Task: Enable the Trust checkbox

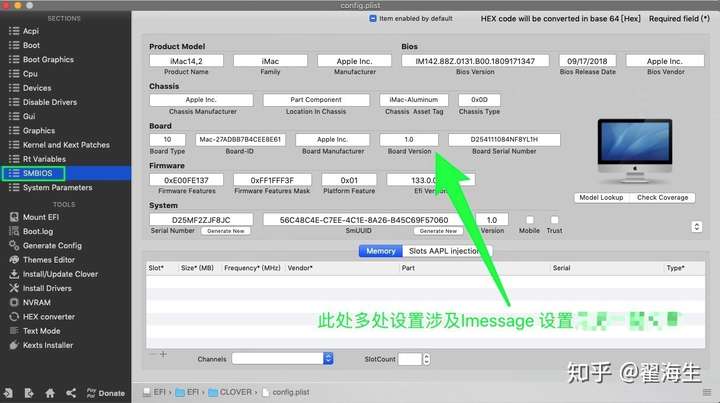Action: (x=554, y=220)
